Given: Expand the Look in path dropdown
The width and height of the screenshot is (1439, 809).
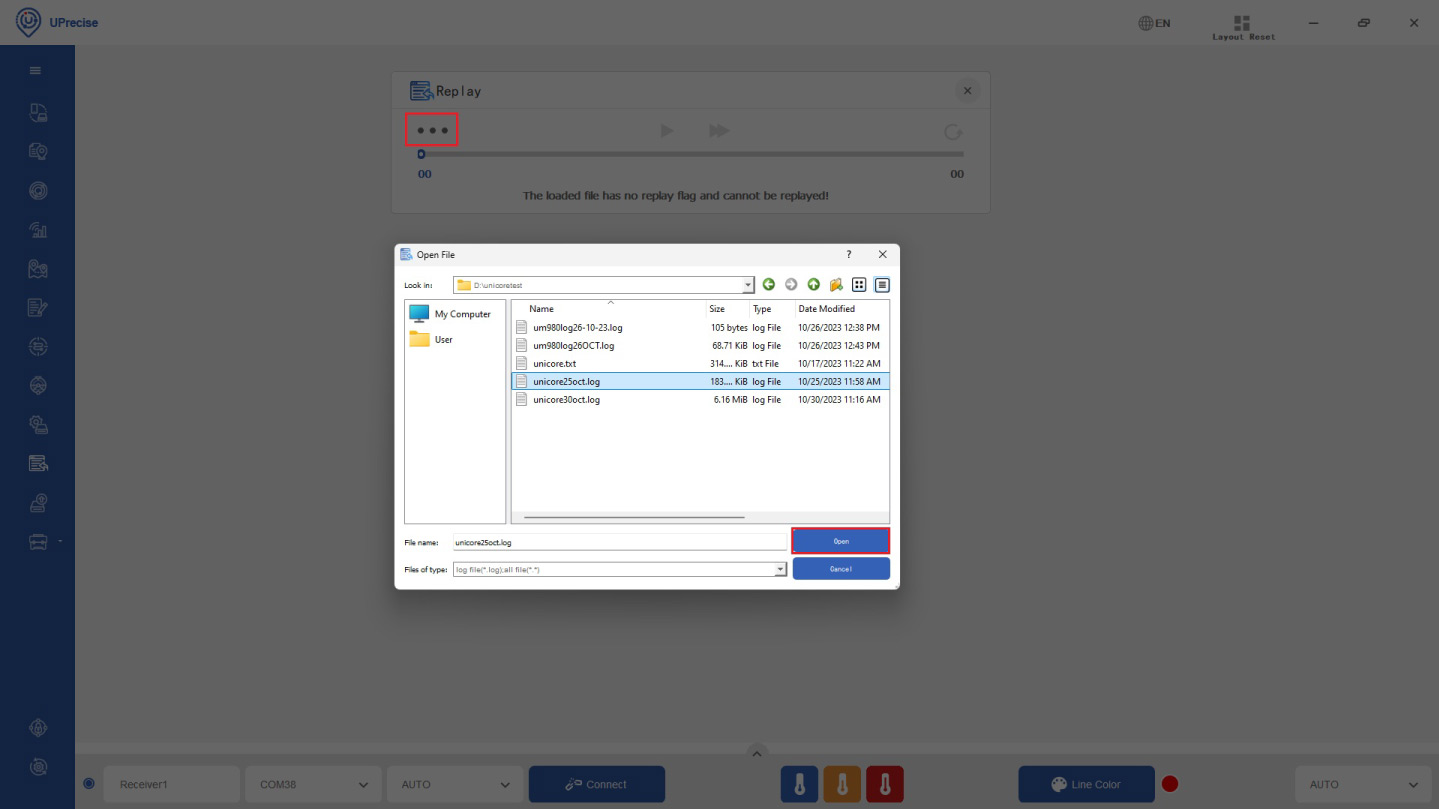Looking at the screenshot, I should click(x=748, y=285).
